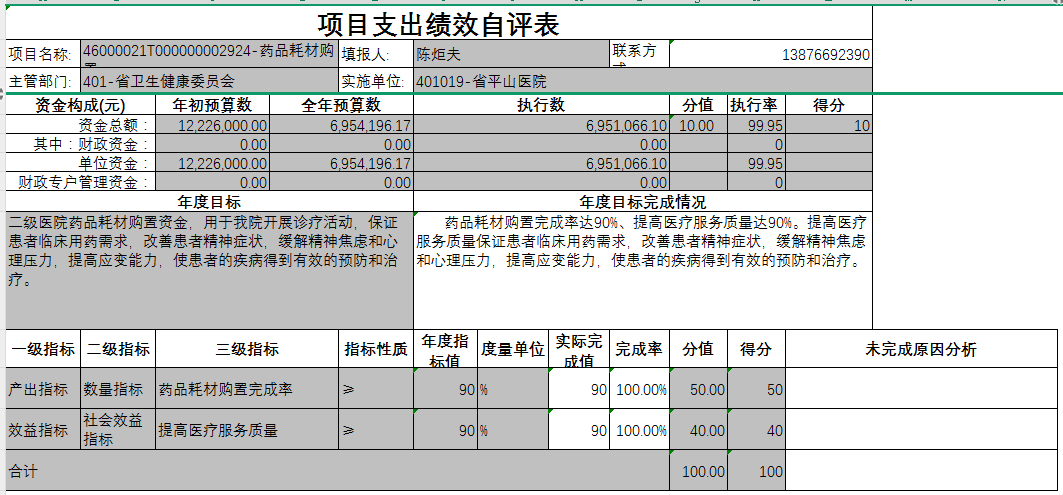Select the 药品耗材购置完成率 indicator cell
1063x495 pixels.
247,389
